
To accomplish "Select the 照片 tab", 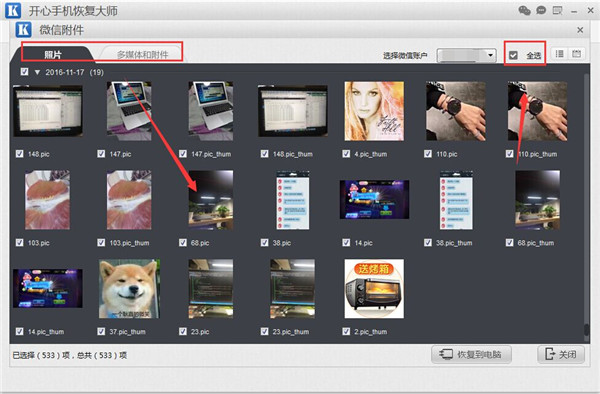I will [x=53, y=55].
